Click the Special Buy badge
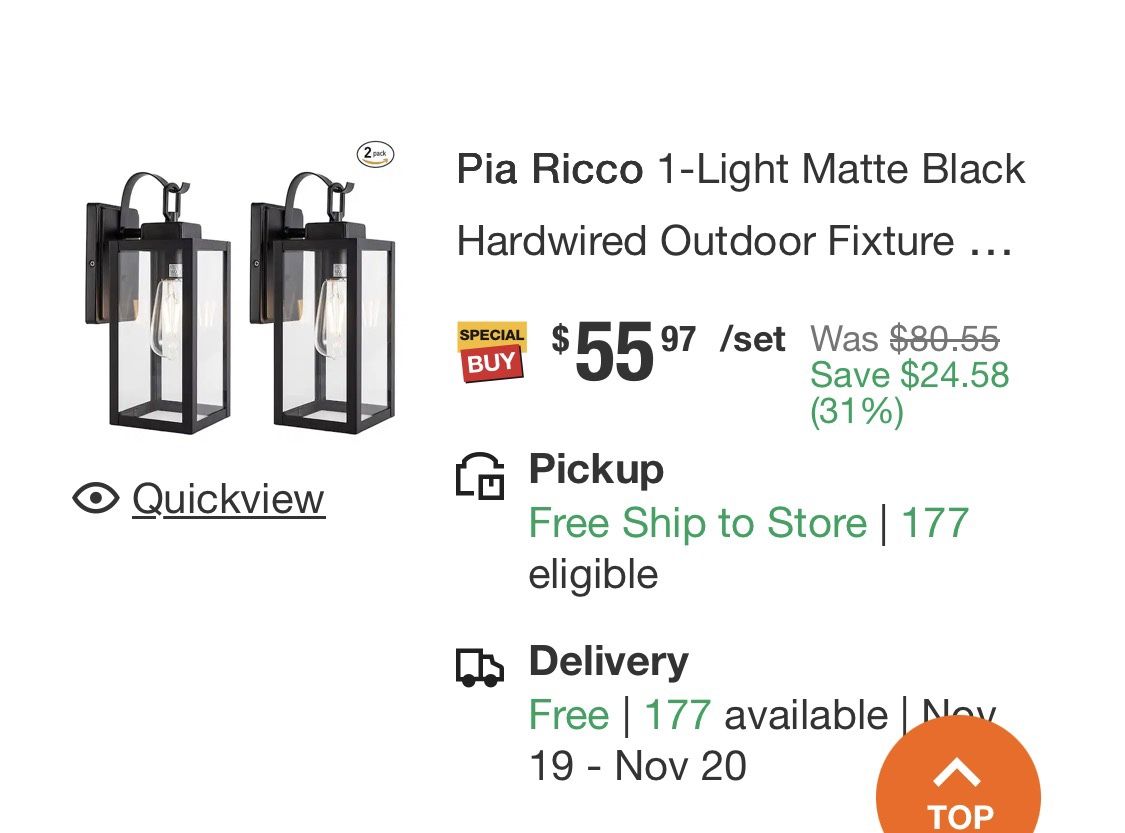The height and width of the screenshot is (833, 1125). [x=491, y=350]
